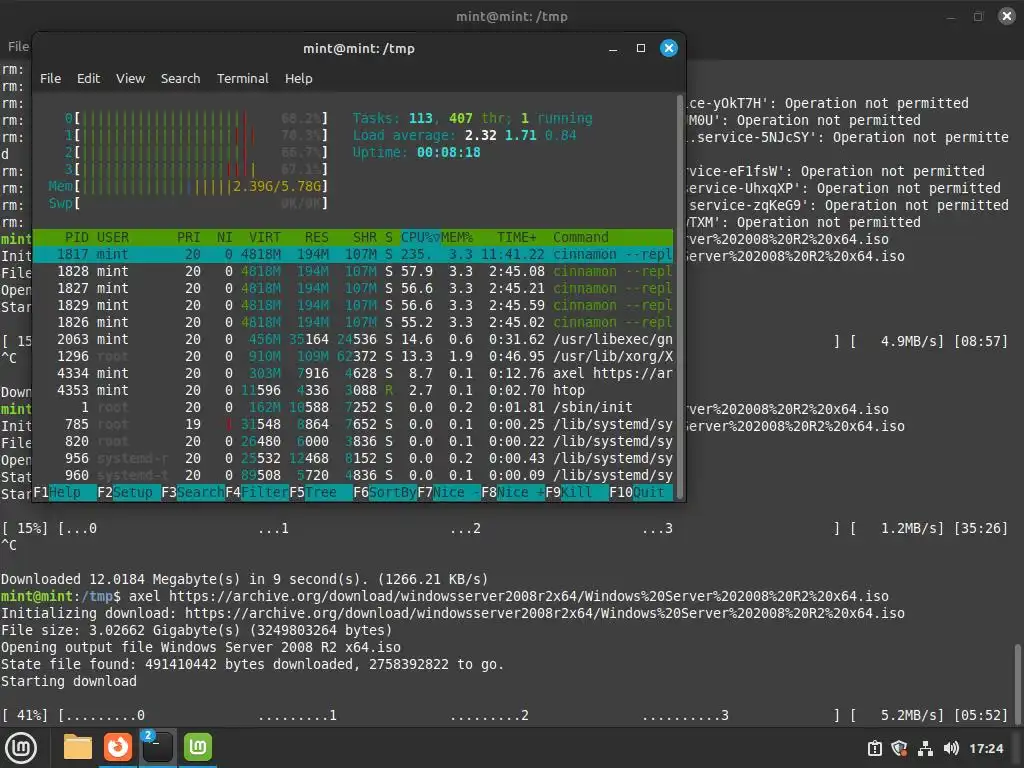Open the green Mint app in taskbar
The height and width of the screenshot is (768, 1024).
point(198,747)
